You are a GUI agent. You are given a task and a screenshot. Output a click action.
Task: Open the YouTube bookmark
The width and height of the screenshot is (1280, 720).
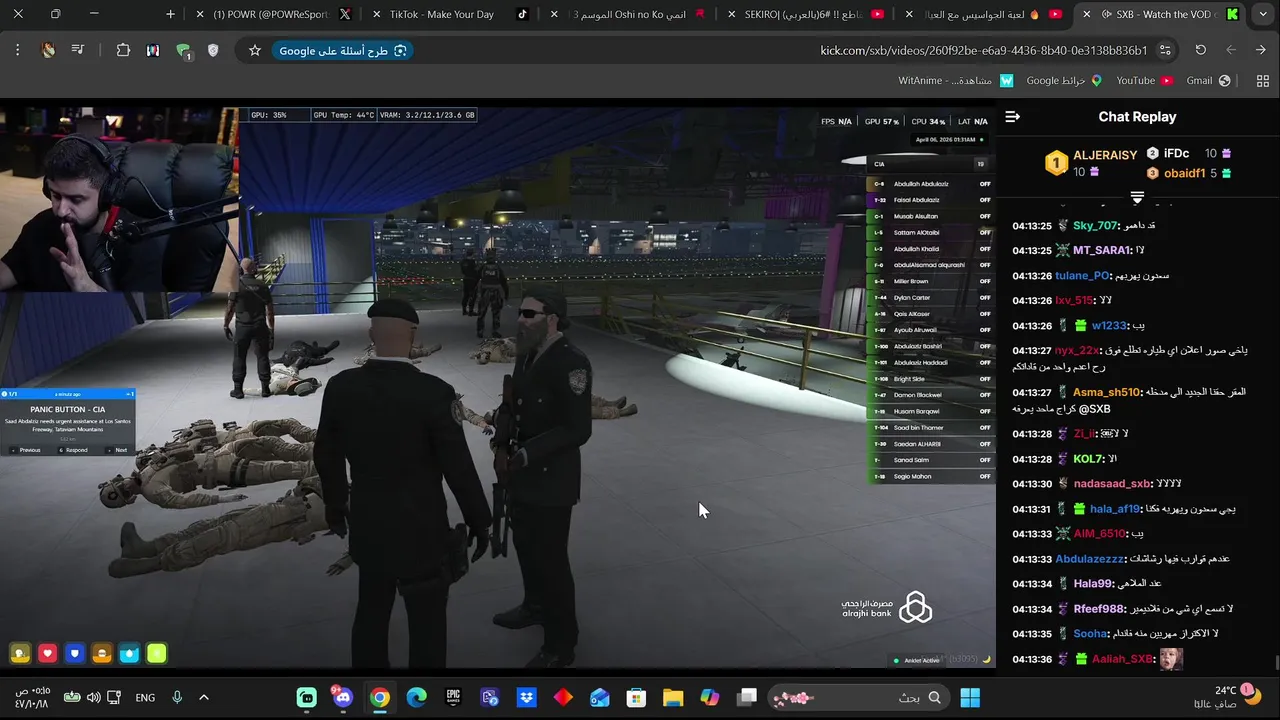point(1144,81)
